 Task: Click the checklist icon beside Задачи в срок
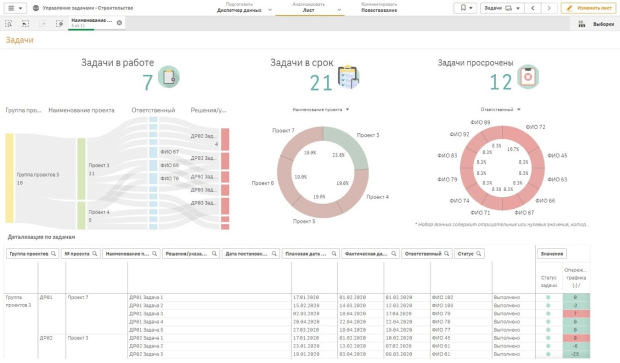(348, 77)
